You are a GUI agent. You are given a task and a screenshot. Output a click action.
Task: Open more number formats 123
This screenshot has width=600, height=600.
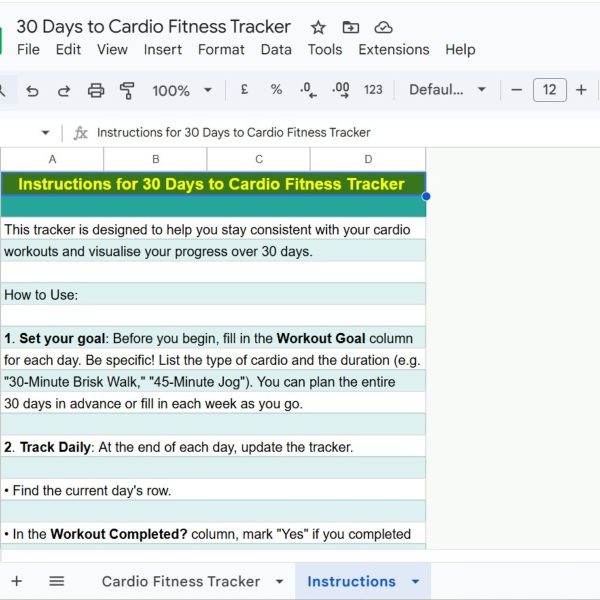click(x=373, y=90)
